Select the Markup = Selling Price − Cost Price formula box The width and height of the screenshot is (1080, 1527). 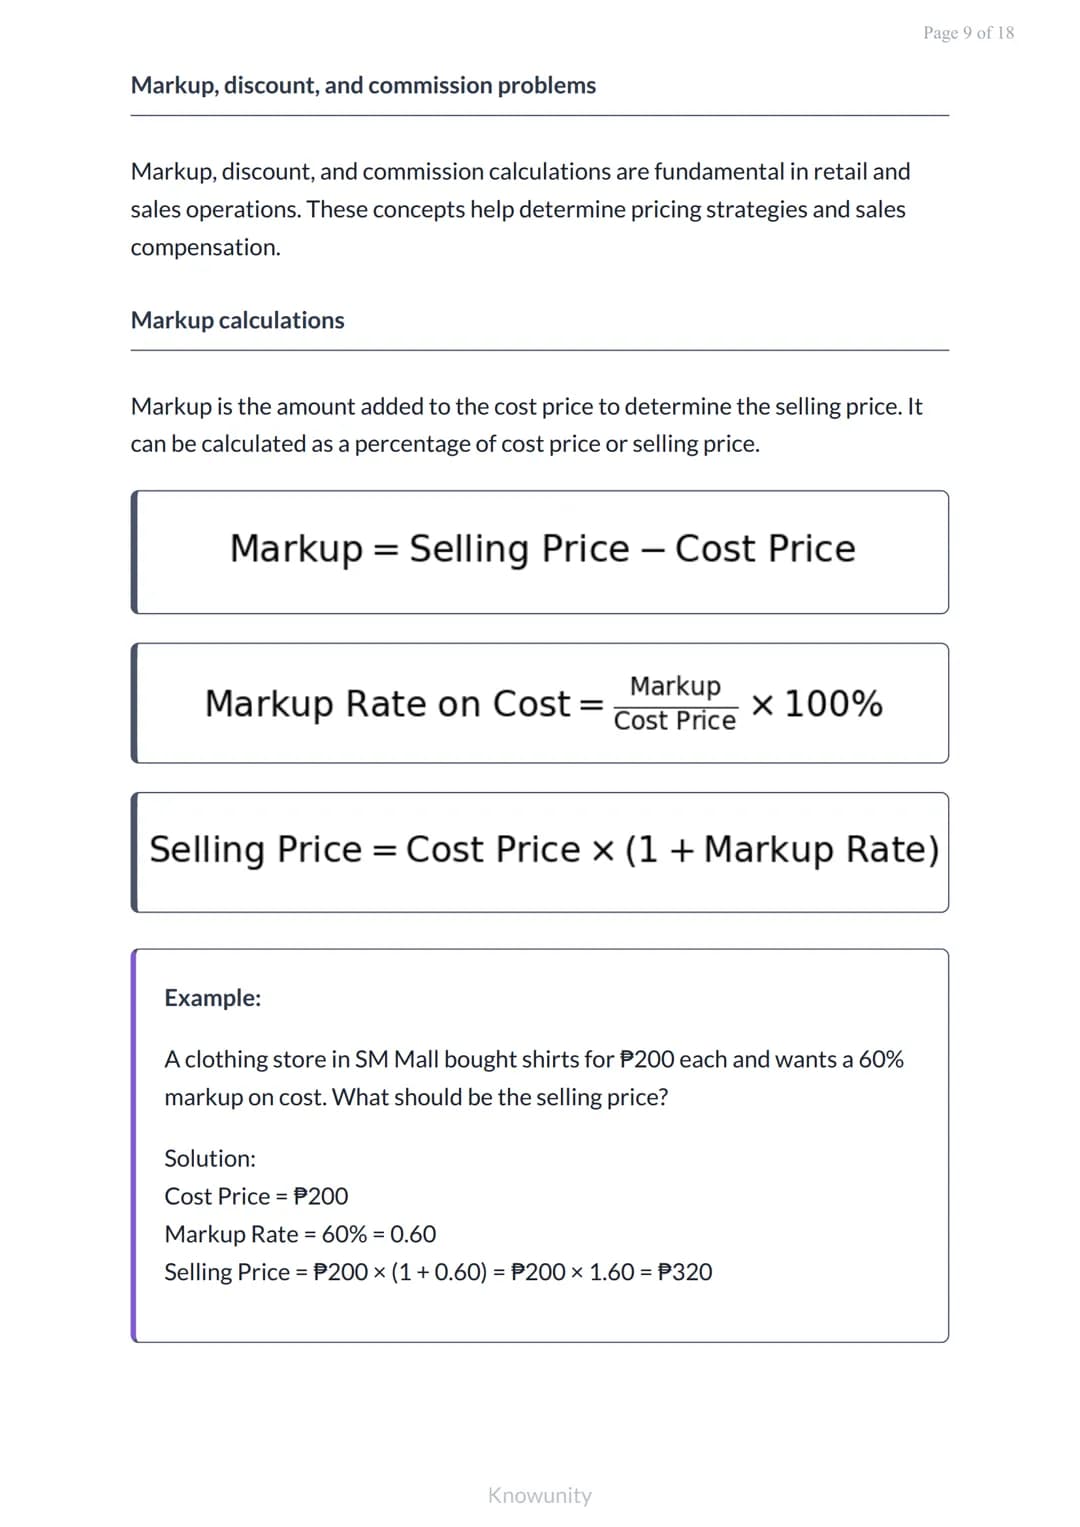click(x=540, y=552)
